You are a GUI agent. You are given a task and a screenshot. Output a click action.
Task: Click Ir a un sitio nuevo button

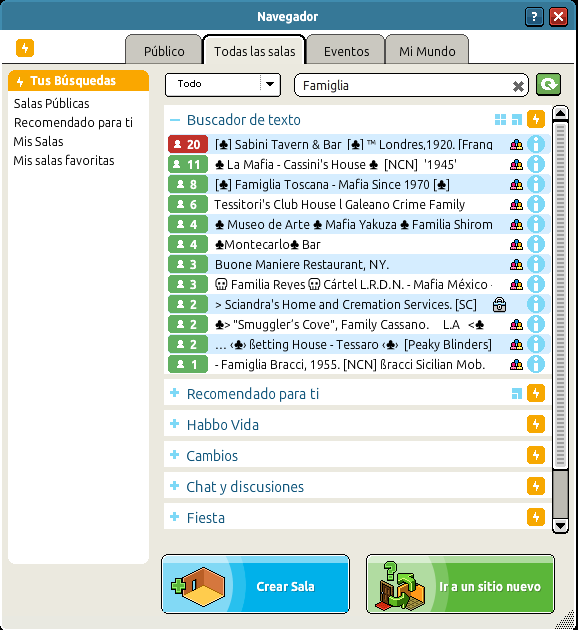tap(460, 584)
